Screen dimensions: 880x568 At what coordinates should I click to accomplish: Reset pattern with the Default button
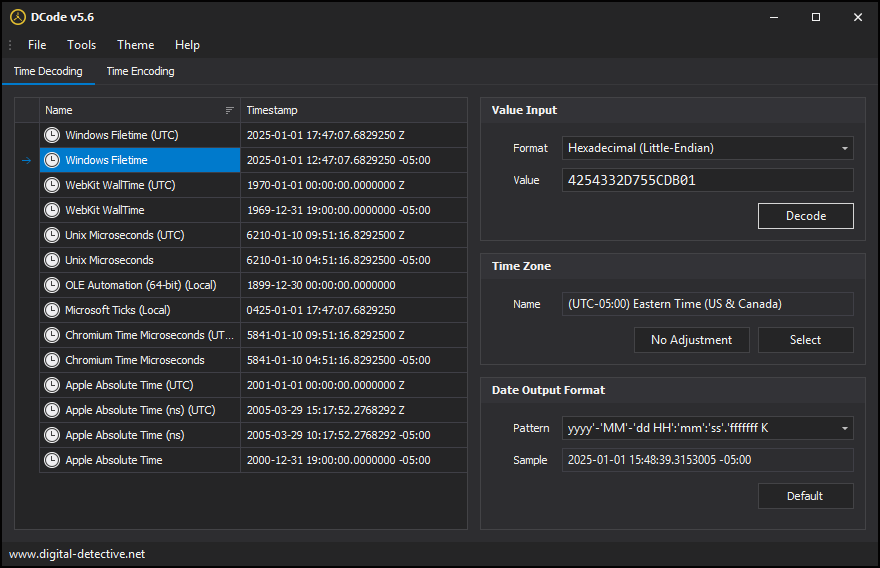click(805, 496)
